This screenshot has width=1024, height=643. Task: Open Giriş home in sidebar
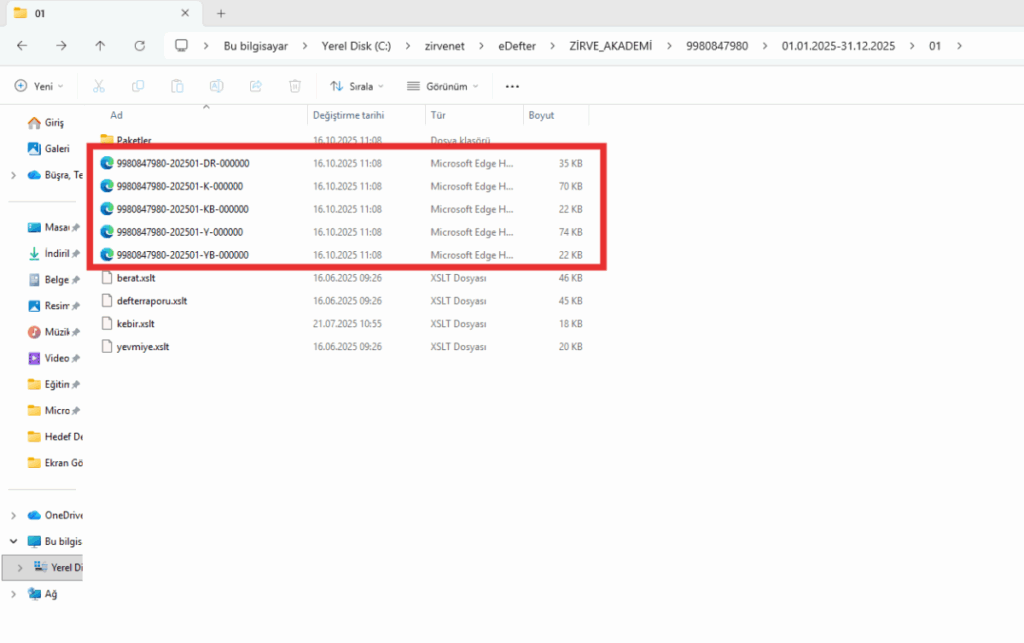tap(46, 123)
